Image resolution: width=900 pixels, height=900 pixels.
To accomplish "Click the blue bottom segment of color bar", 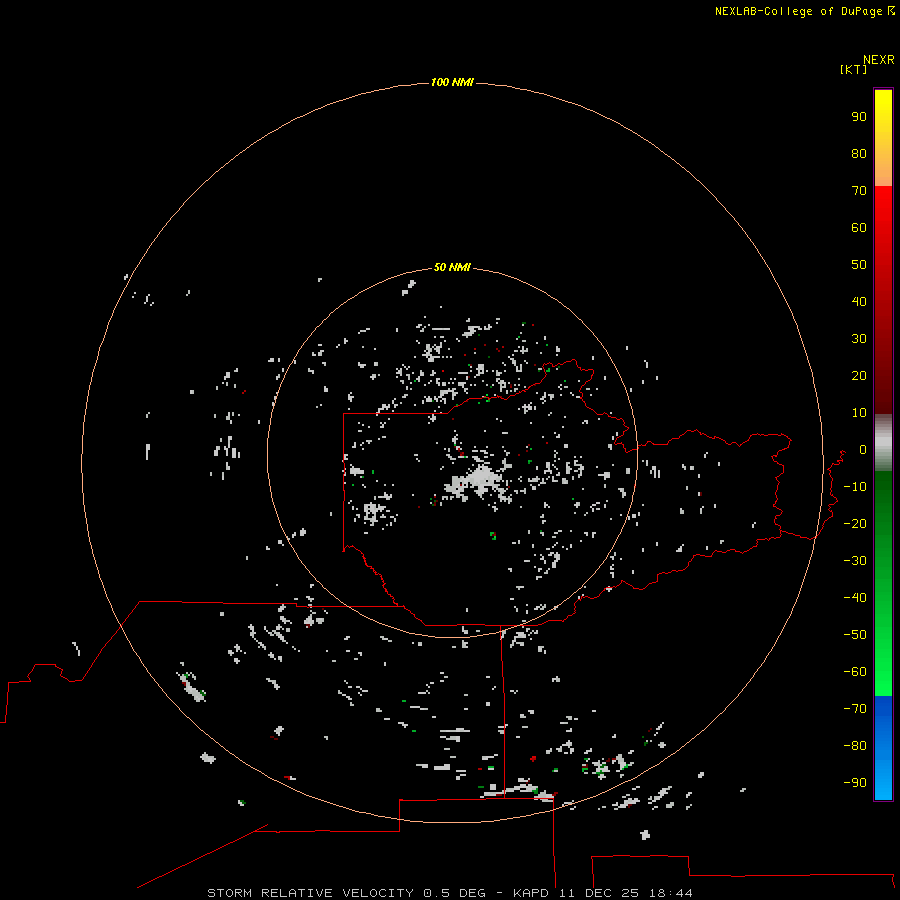I will (883, 747).
